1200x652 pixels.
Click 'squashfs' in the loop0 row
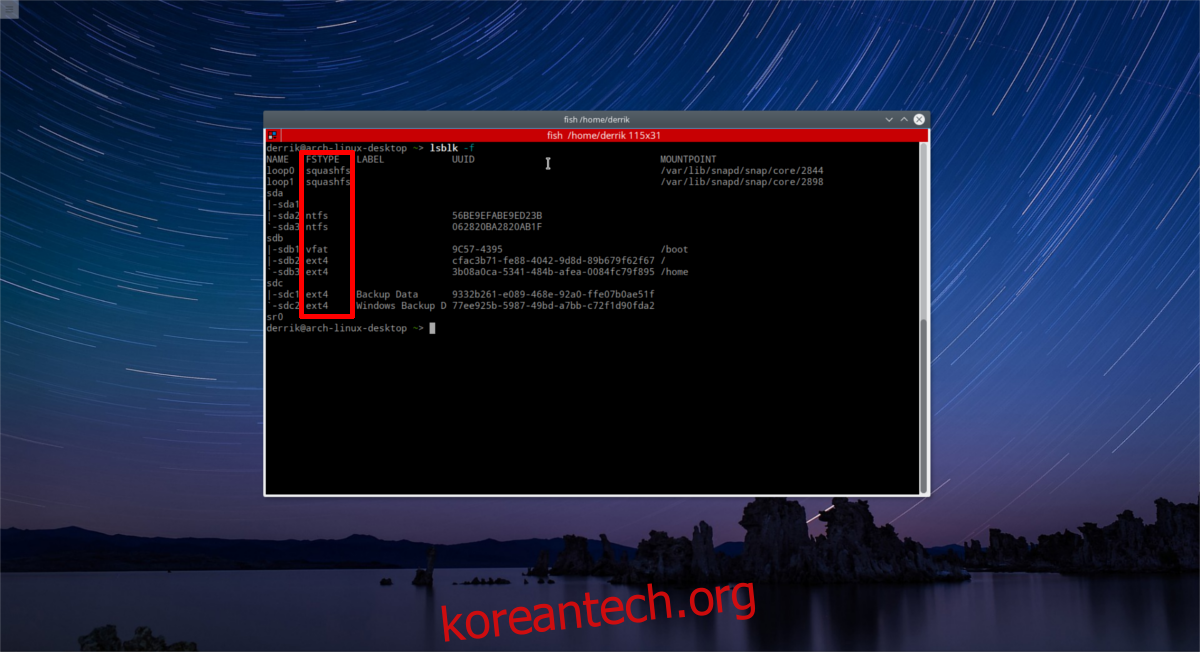click(x=328, y=170)
